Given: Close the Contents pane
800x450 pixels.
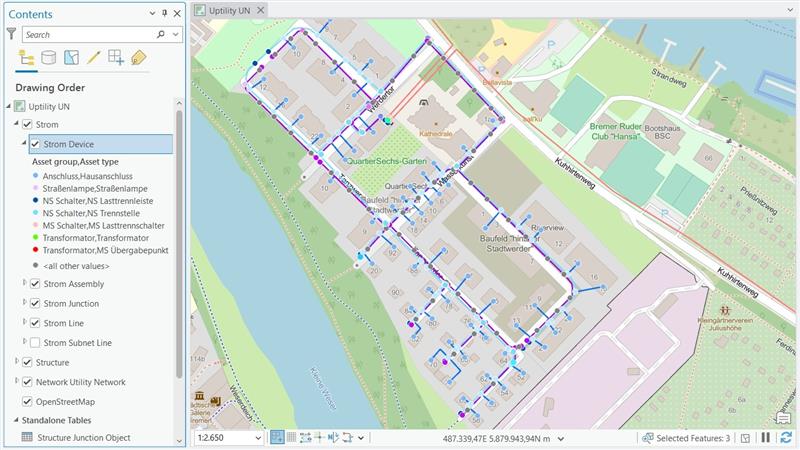Looking at the screenshot, I should pos(177,14).
